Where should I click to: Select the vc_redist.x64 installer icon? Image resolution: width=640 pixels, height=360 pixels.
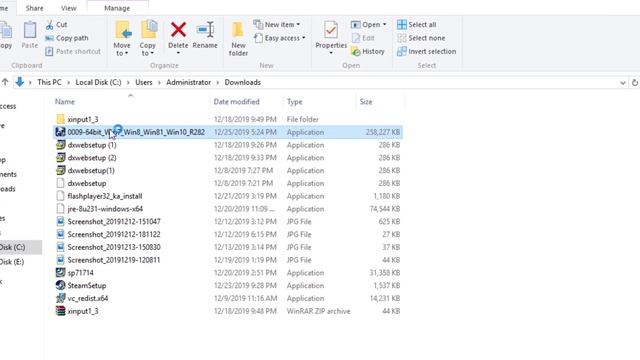(x=60, y=298)
